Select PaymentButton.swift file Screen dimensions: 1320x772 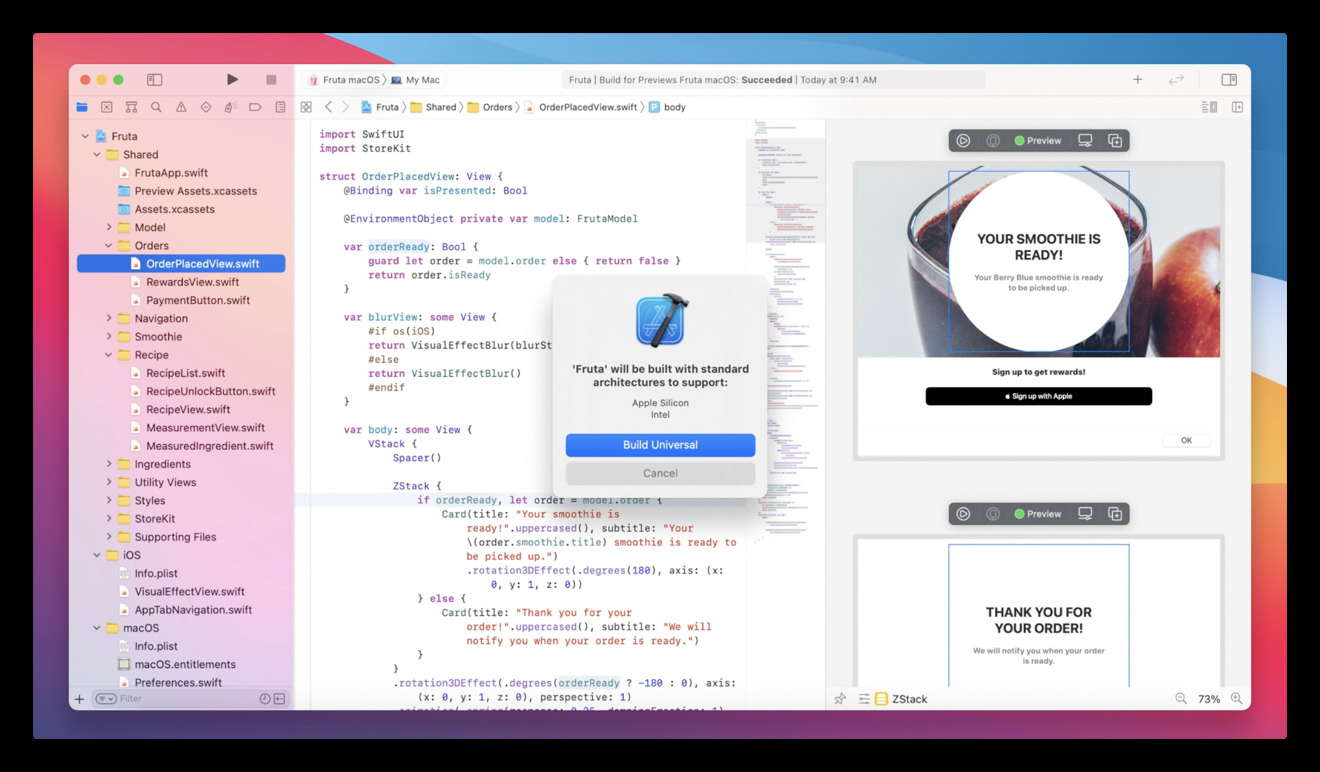click(x=197, y=300)
